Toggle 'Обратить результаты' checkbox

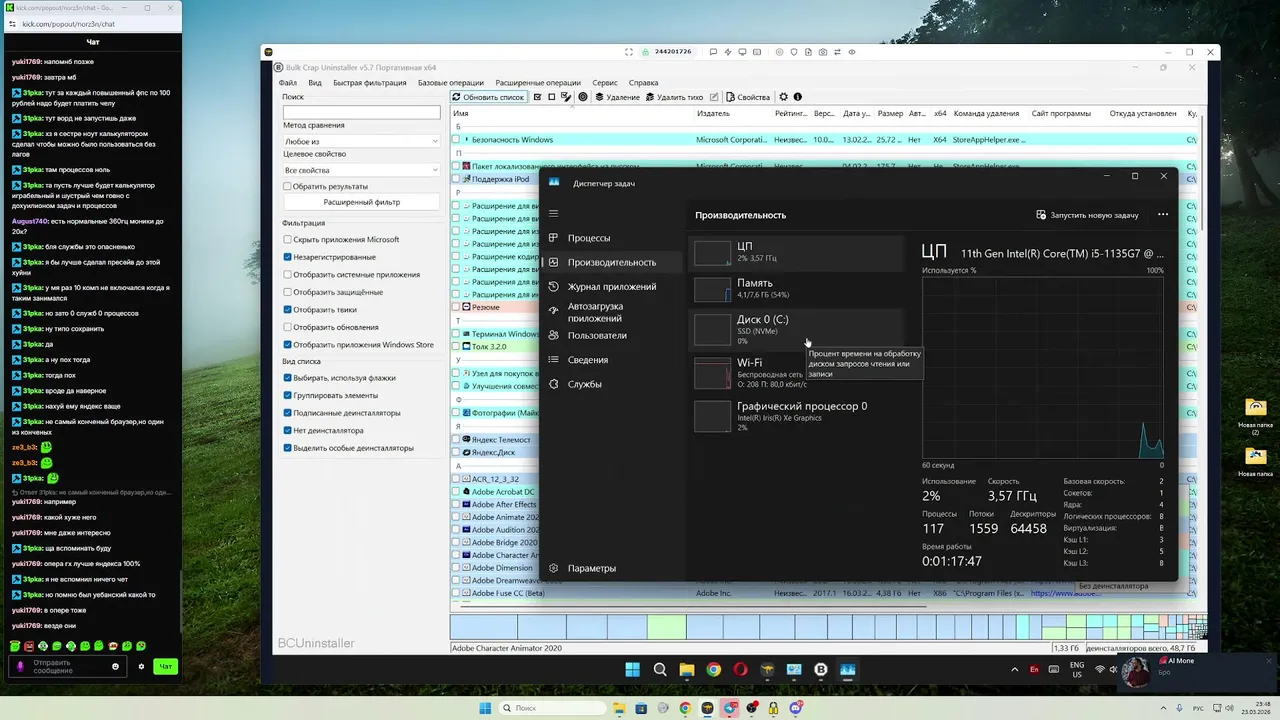tap(287, 186)
